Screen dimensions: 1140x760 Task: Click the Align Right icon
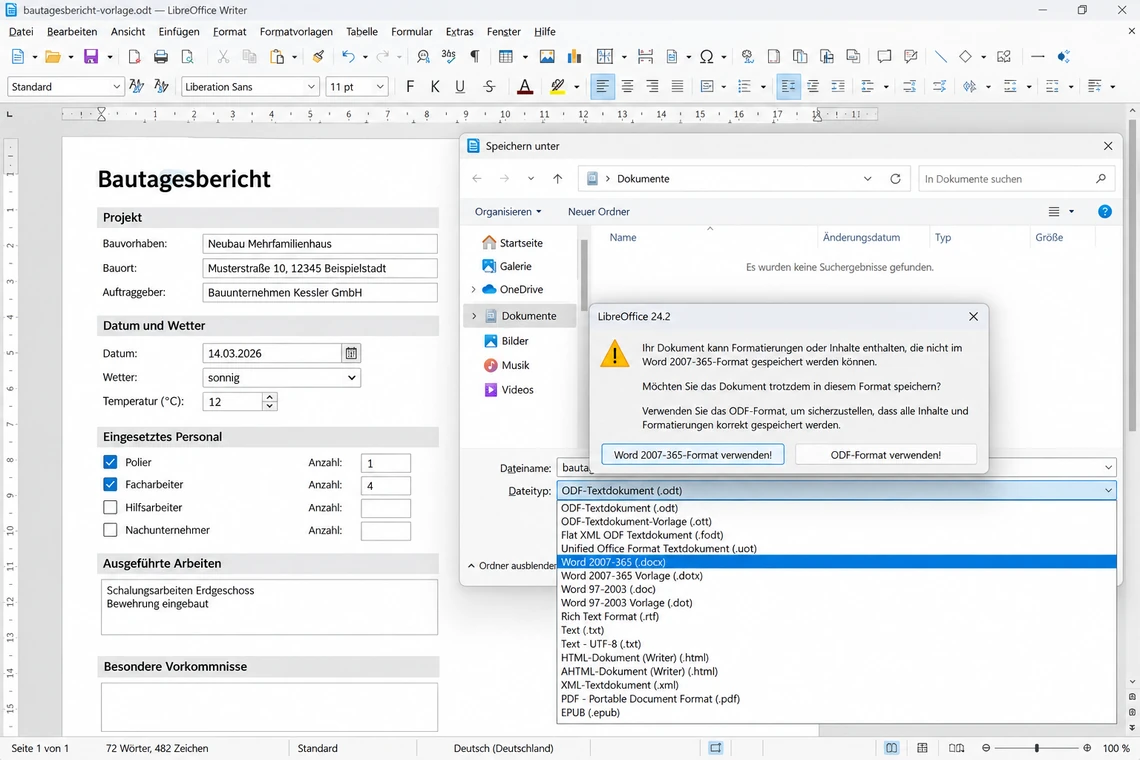[x=652, y=87]
